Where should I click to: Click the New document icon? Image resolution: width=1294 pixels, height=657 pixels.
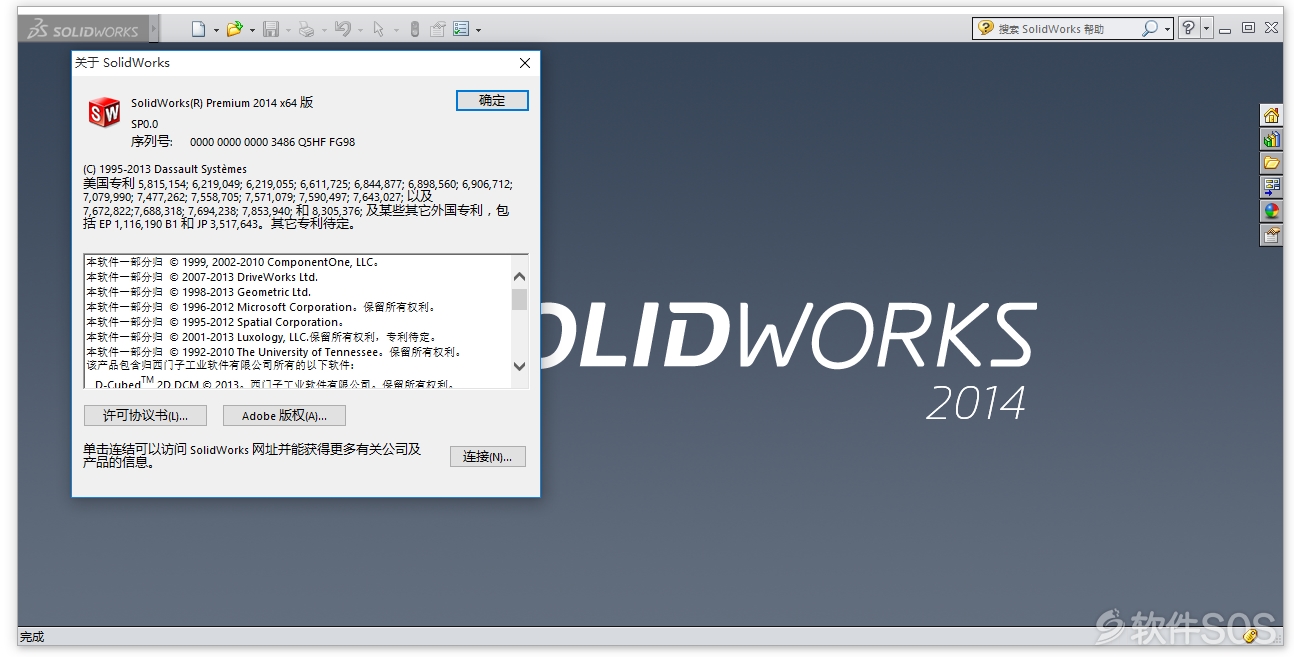click(x=198, y=29)
